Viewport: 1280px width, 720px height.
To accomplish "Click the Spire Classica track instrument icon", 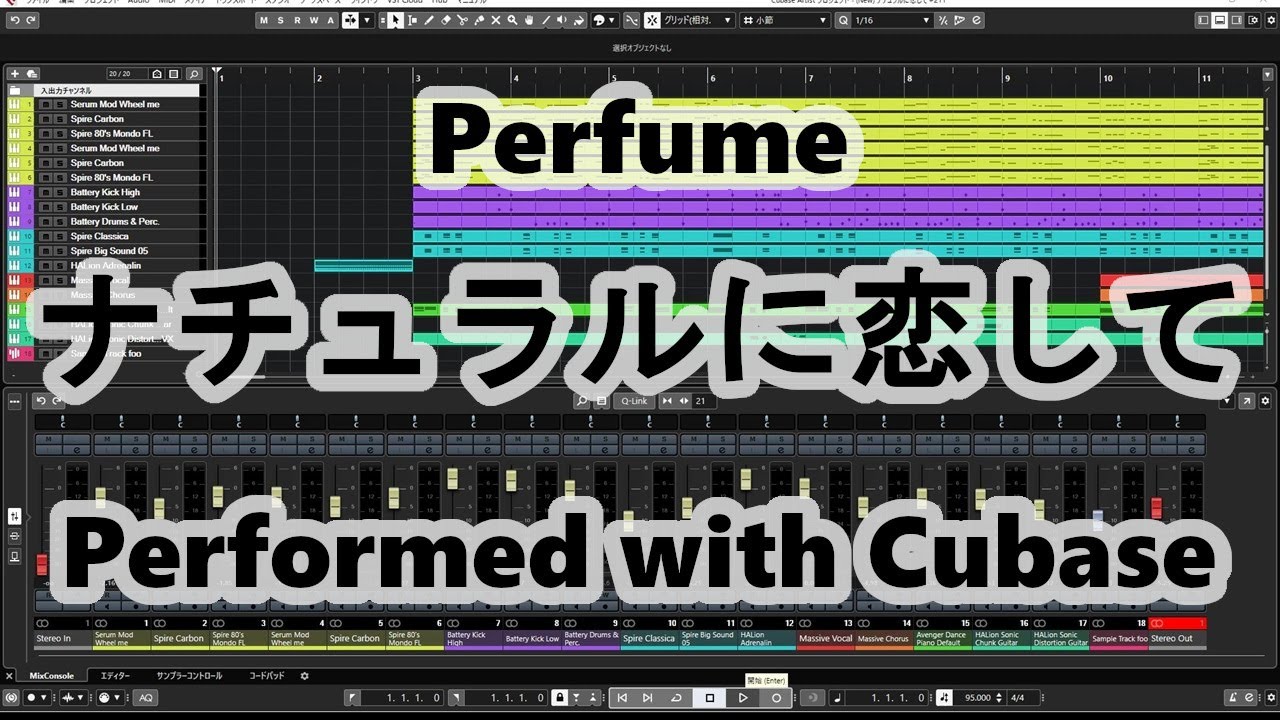I will 15,236.
